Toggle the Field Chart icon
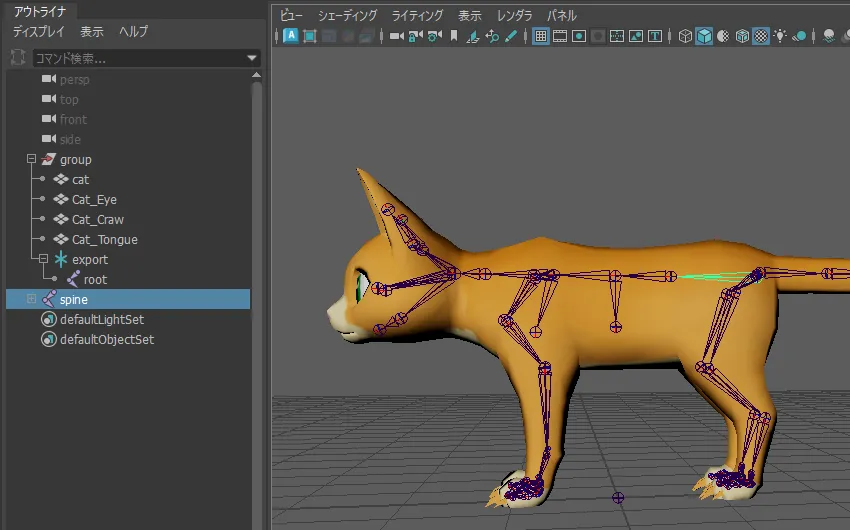This screenshot has height=530, width=850. point(617,36)
